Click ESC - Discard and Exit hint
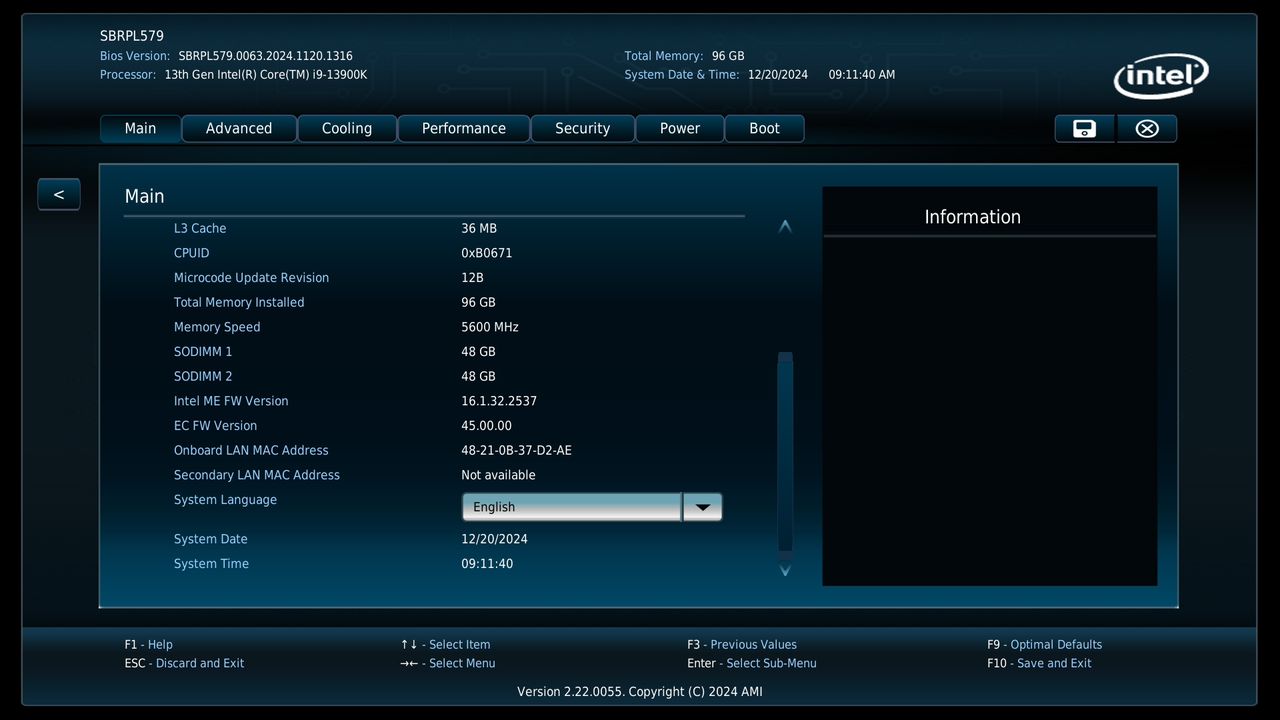Screen dimensions: 1280x720 [184, 663]
